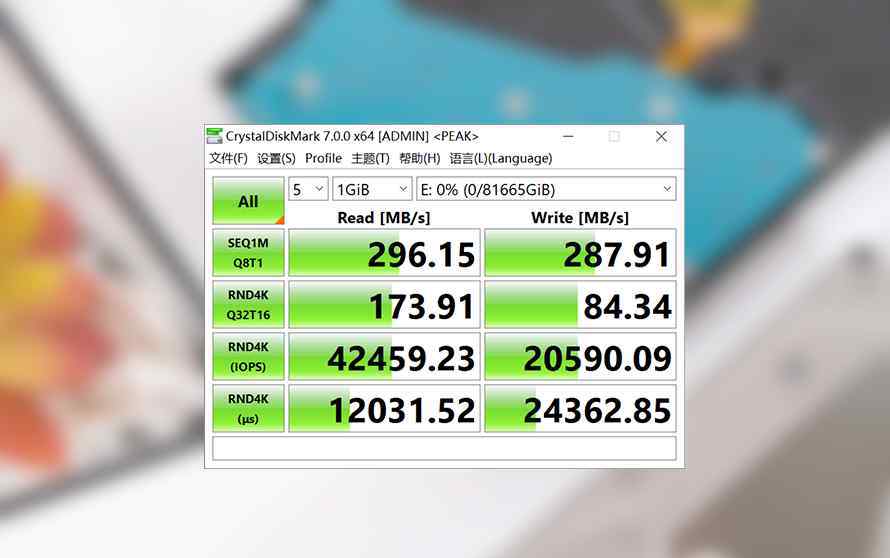Click the RND4K (IOPS) test button
890x558 pixels.
[248, 356]
